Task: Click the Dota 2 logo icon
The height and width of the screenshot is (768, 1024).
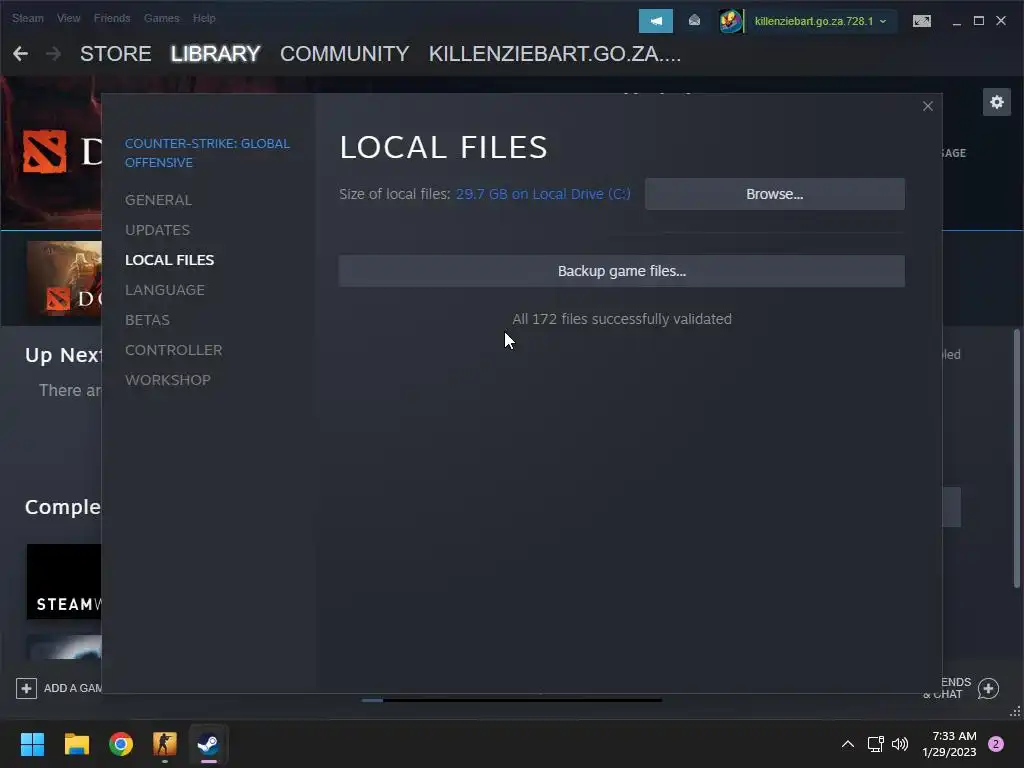Action: point(44,152)
